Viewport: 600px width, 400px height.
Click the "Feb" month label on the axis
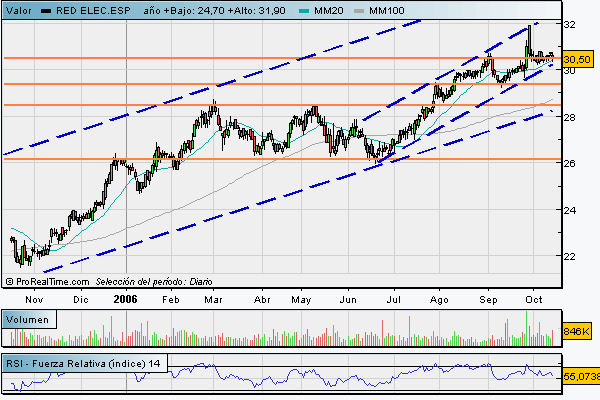[x=171, y=300]
